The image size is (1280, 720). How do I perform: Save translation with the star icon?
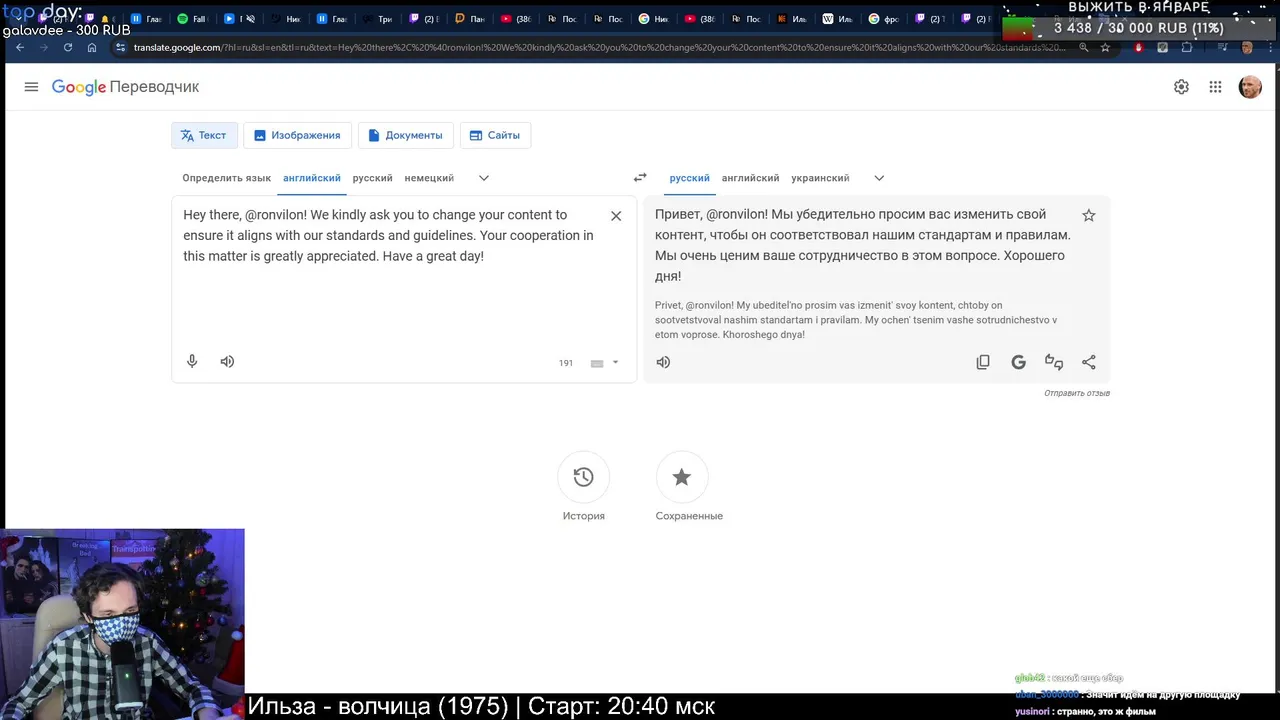1089,215
